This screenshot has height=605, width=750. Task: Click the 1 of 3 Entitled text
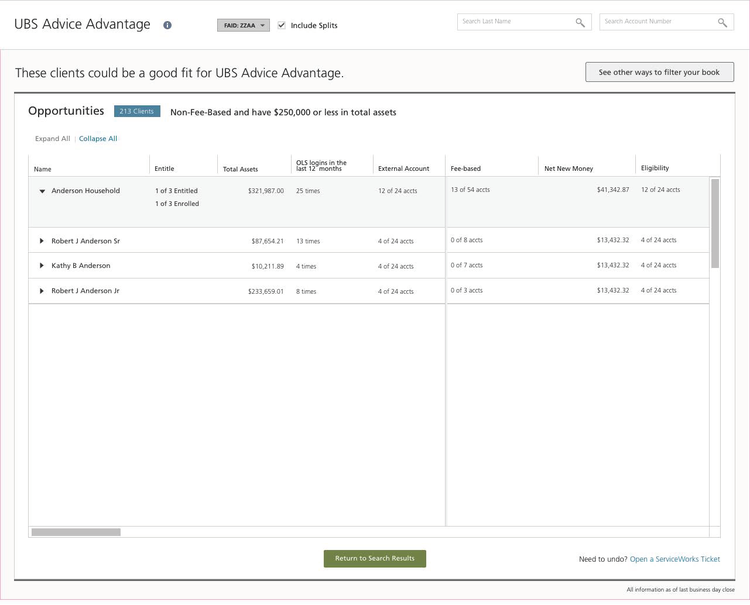point(176,191)
